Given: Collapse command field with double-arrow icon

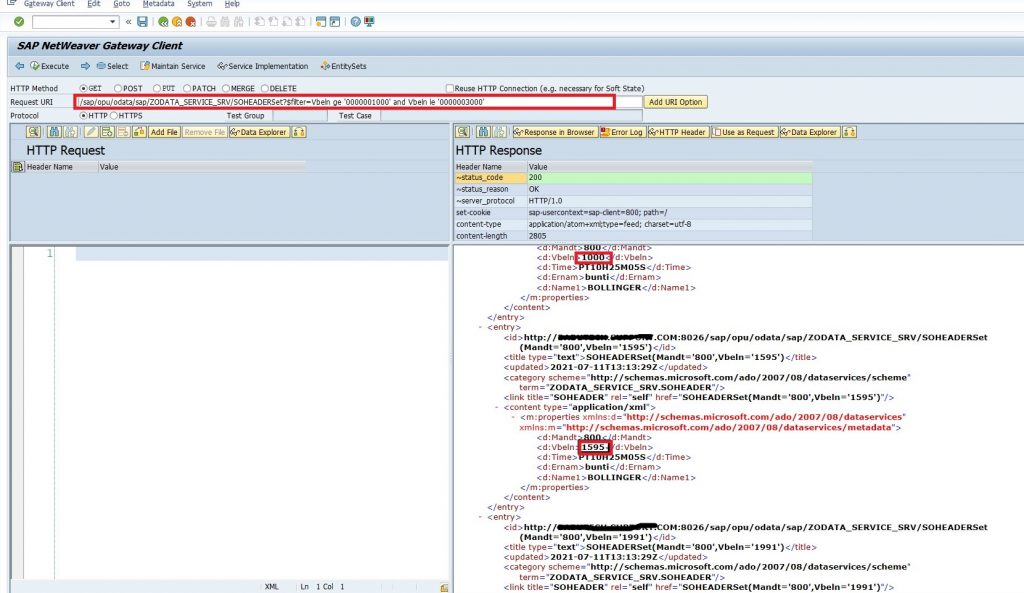Looking at the screenshot, I should (x=128, y=22).
